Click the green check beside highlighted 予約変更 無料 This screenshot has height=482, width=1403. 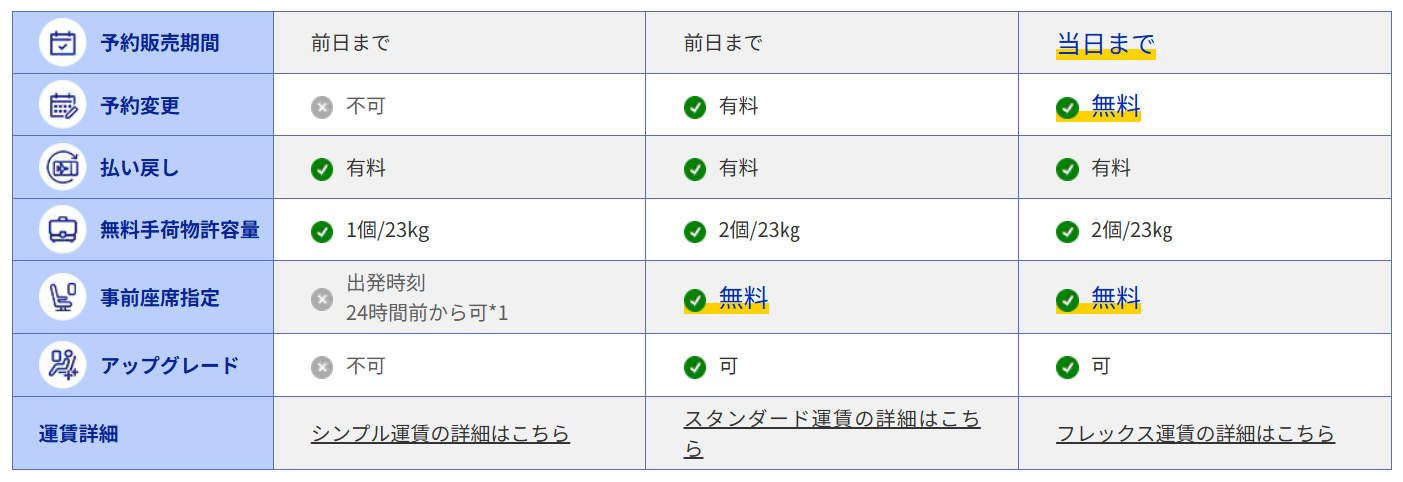point(1067,107)
